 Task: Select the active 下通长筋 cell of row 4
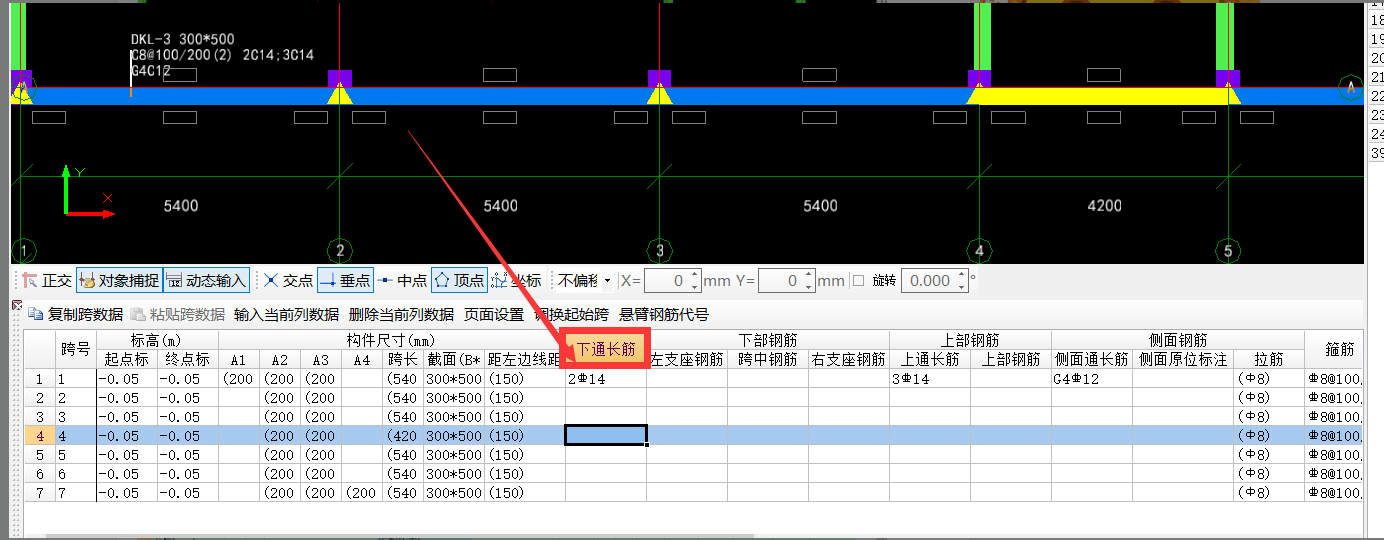[x=606, y=435]
